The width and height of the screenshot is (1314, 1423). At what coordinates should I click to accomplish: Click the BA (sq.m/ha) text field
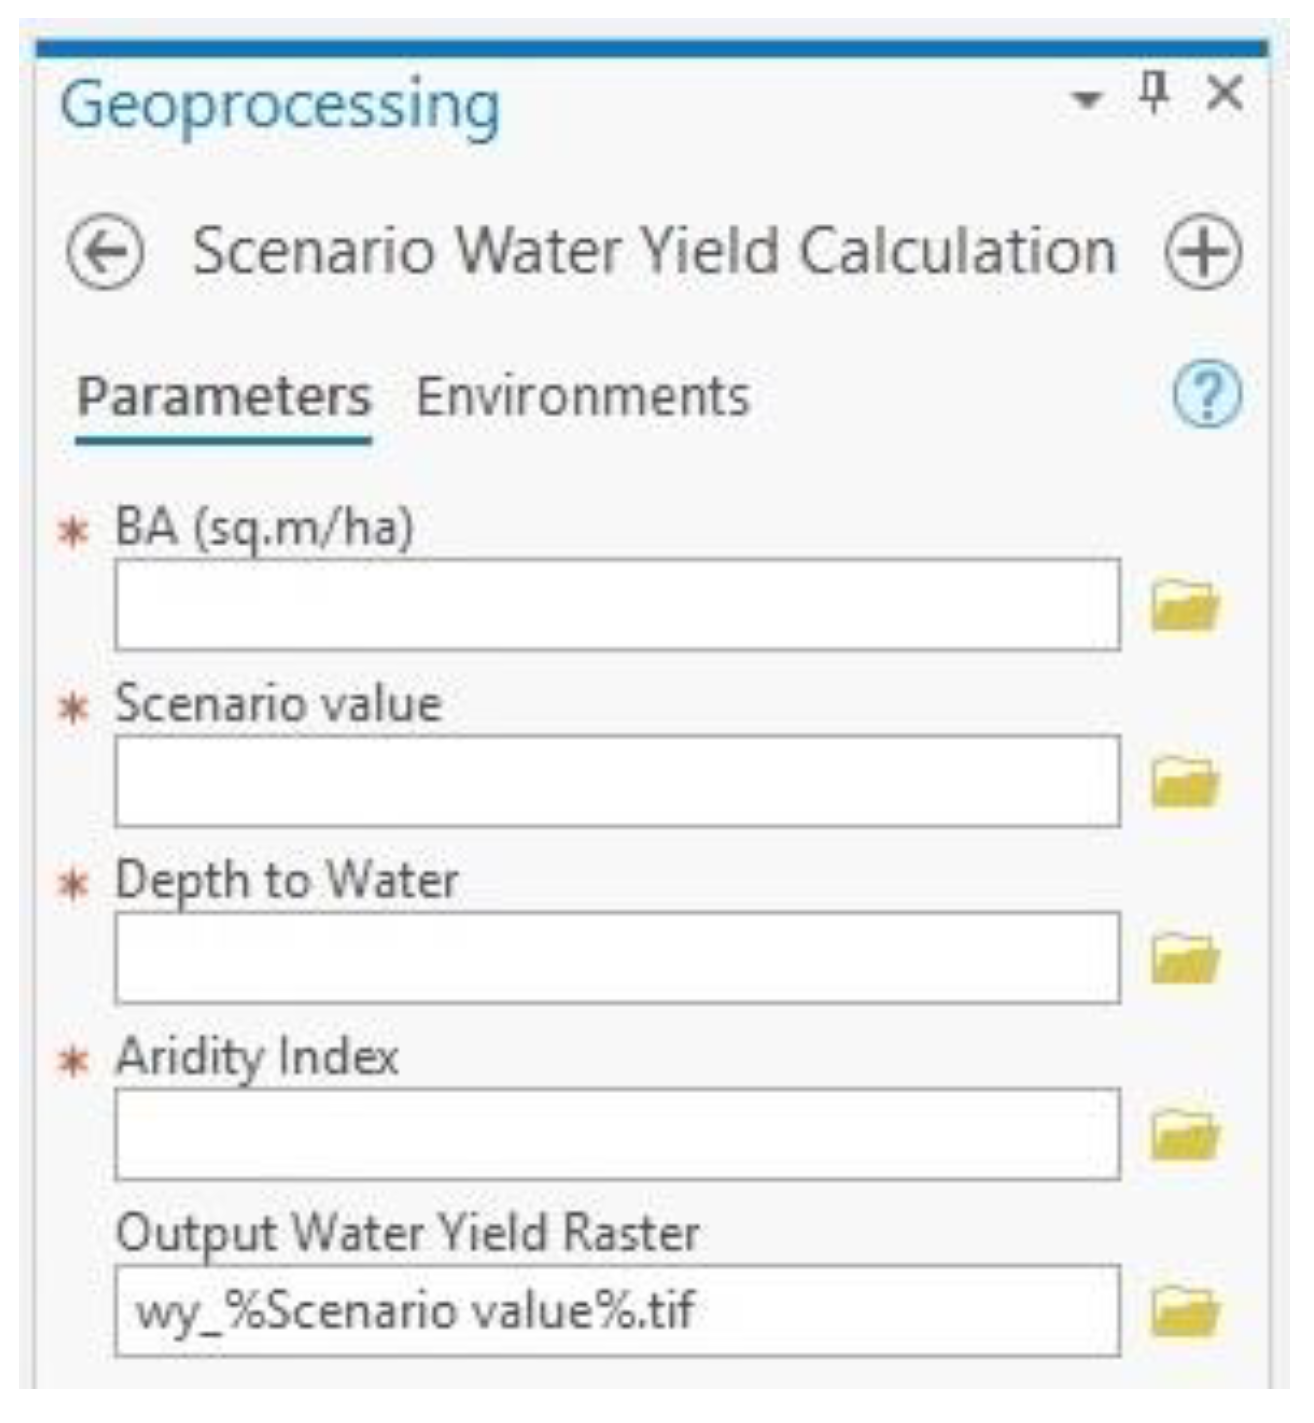coord(617,605)
